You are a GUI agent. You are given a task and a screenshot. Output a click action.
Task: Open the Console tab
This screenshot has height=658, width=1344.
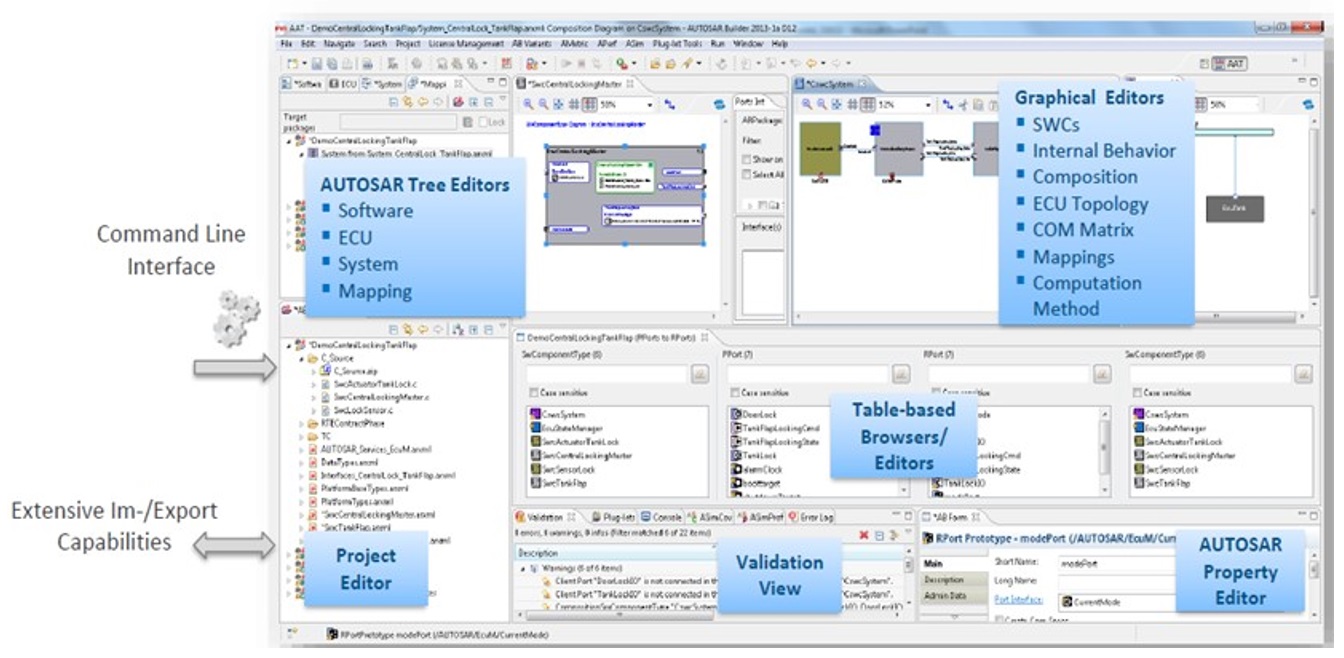[x=662, y=517]
